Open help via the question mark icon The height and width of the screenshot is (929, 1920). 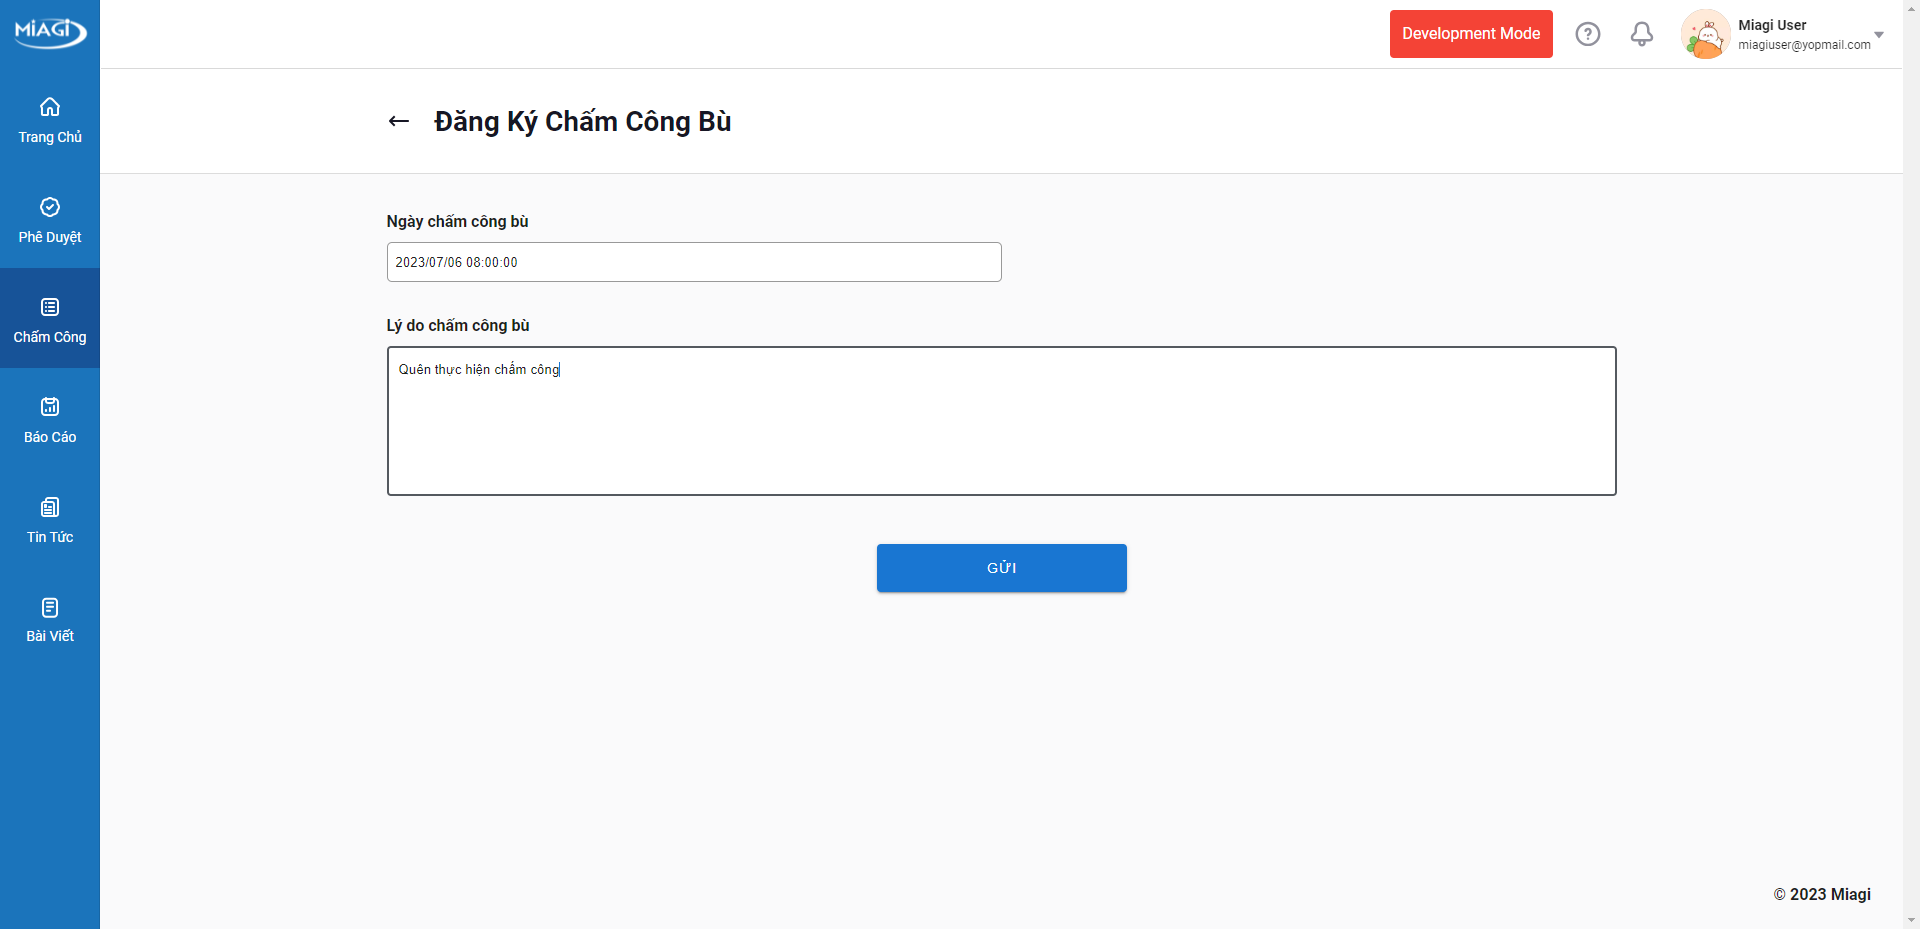1587,34
